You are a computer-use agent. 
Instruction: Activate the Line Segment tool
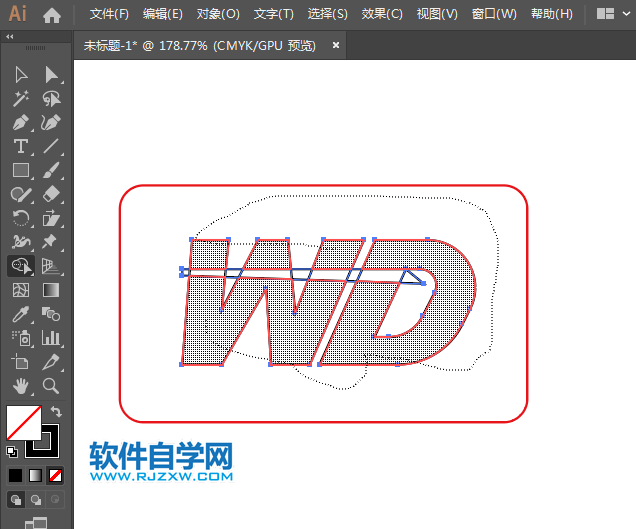click(x=51, y=146)
